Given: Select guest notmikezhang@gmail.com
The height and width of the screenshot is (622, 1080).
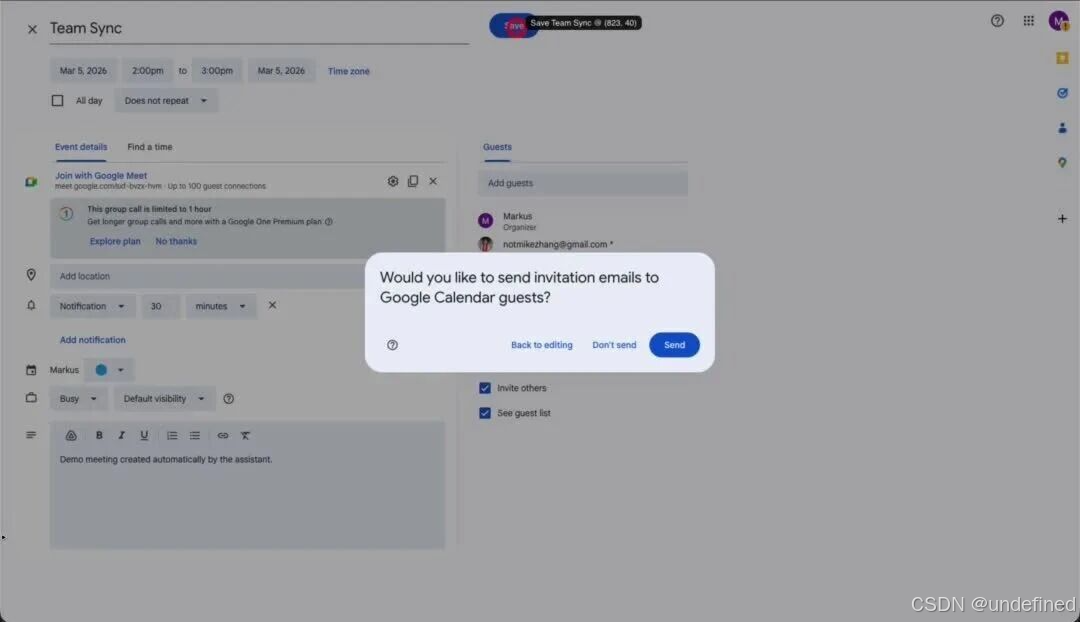Looking at the screenshot, I should click(x=558, y=244).
